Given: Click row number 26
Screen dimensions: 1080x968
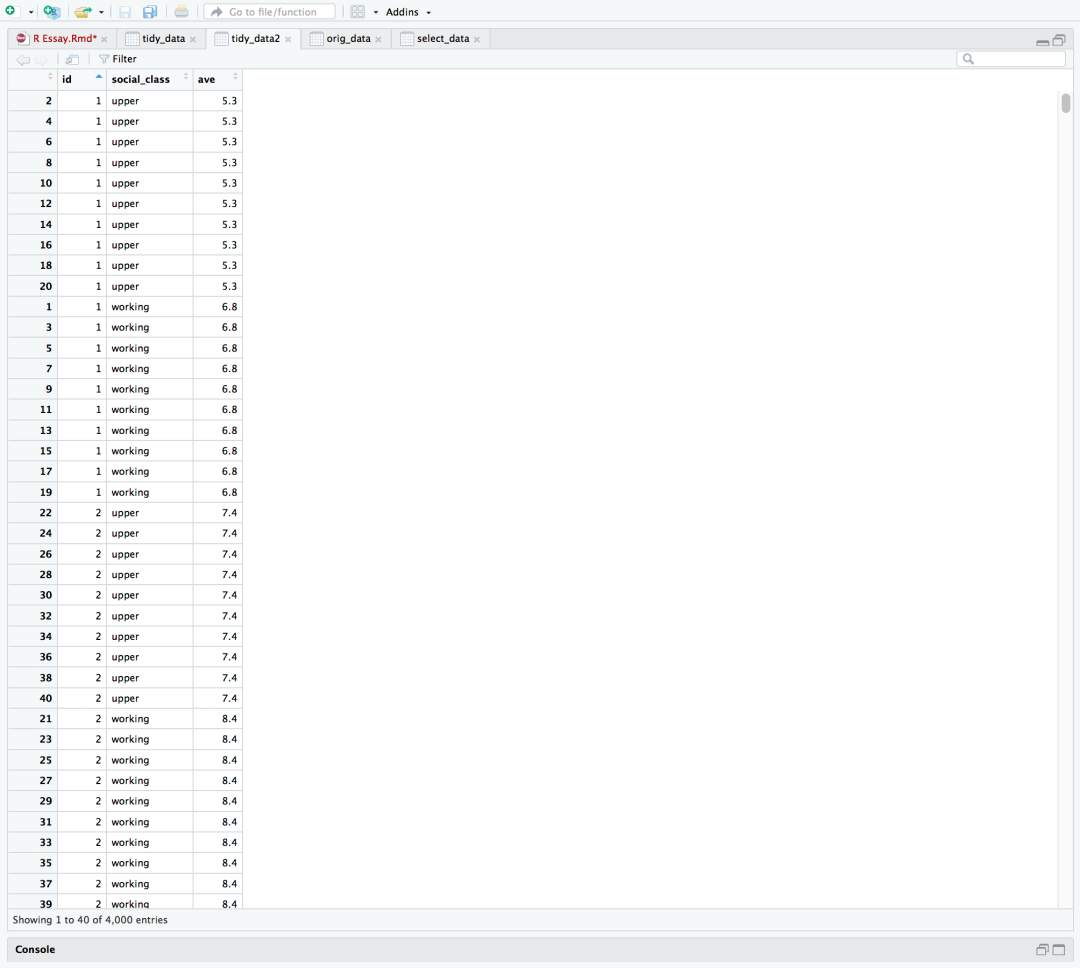Looking at the screenshot, I should [x=32, y=554].
